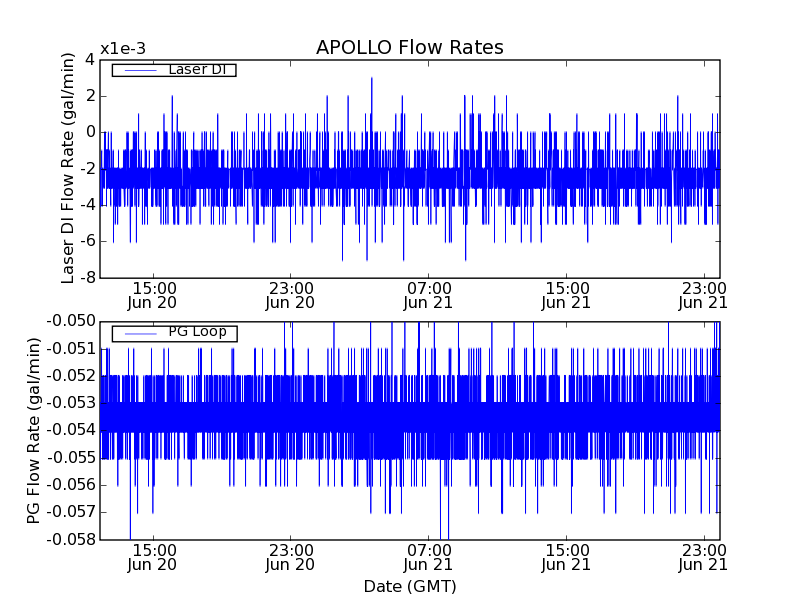Screen dimensions: 800x600
Task: Click the Laser DI peak reaching 3
Action: point(371,80)
